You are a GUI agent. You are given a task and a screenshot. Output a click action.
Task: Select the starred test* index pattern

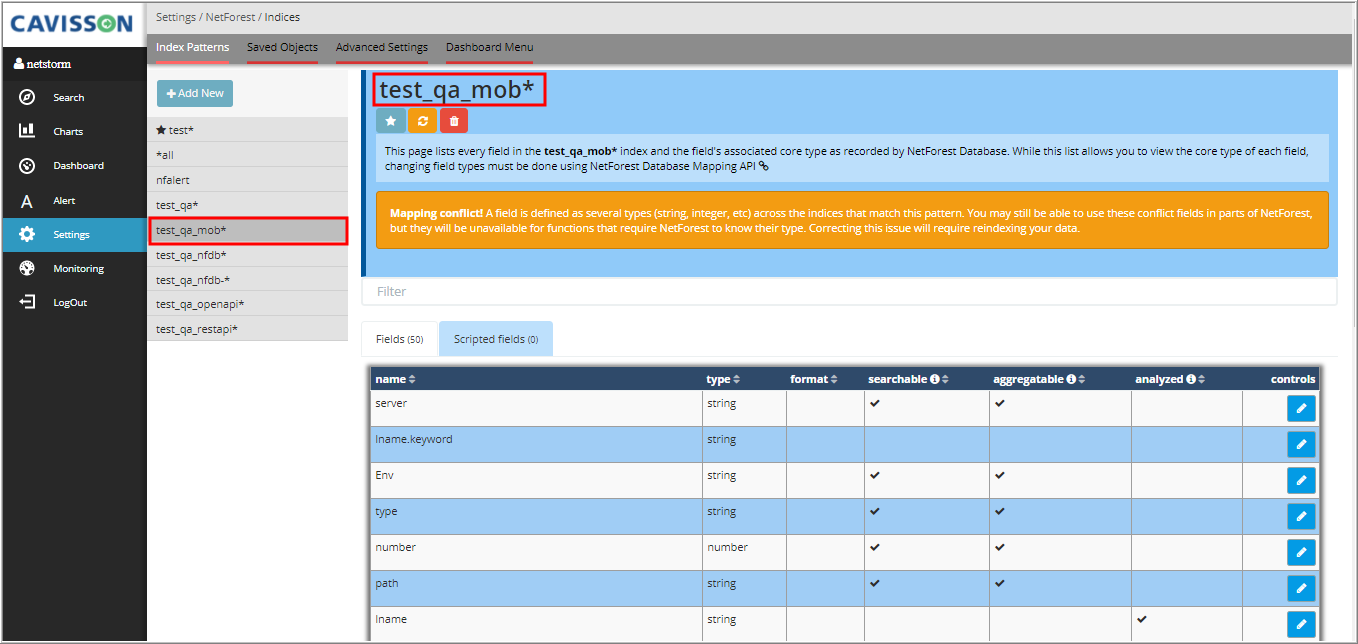pos(248,130)
